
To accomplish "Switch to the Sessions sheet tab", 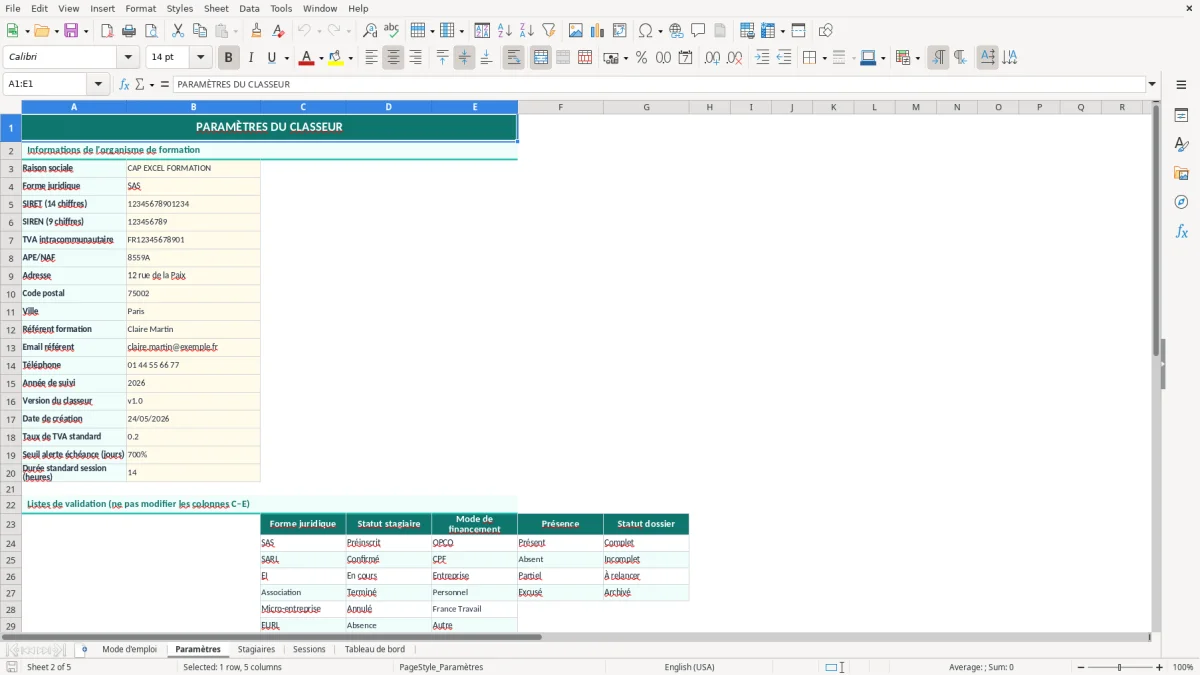I will tap(309, 649).
